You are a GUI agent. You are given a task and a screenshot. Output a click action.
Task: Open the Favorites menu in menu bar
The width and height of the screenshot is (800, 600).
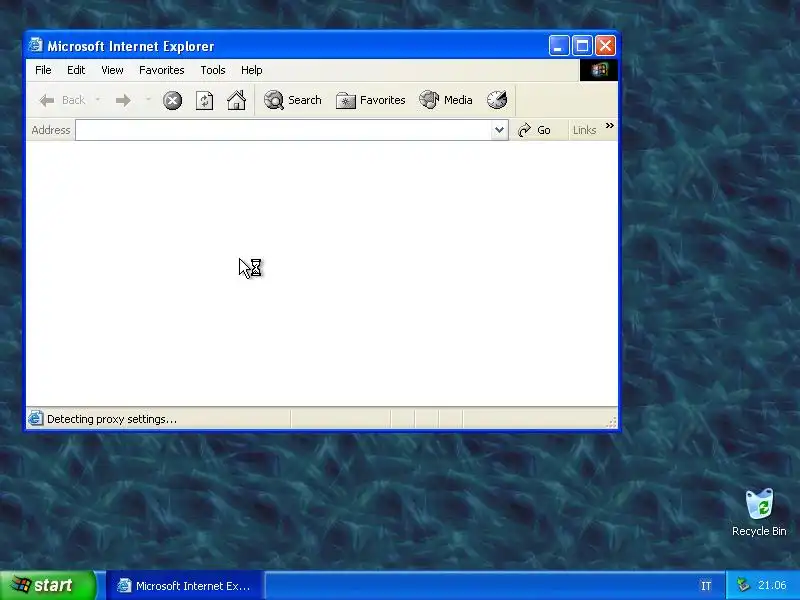coord(162,70)
